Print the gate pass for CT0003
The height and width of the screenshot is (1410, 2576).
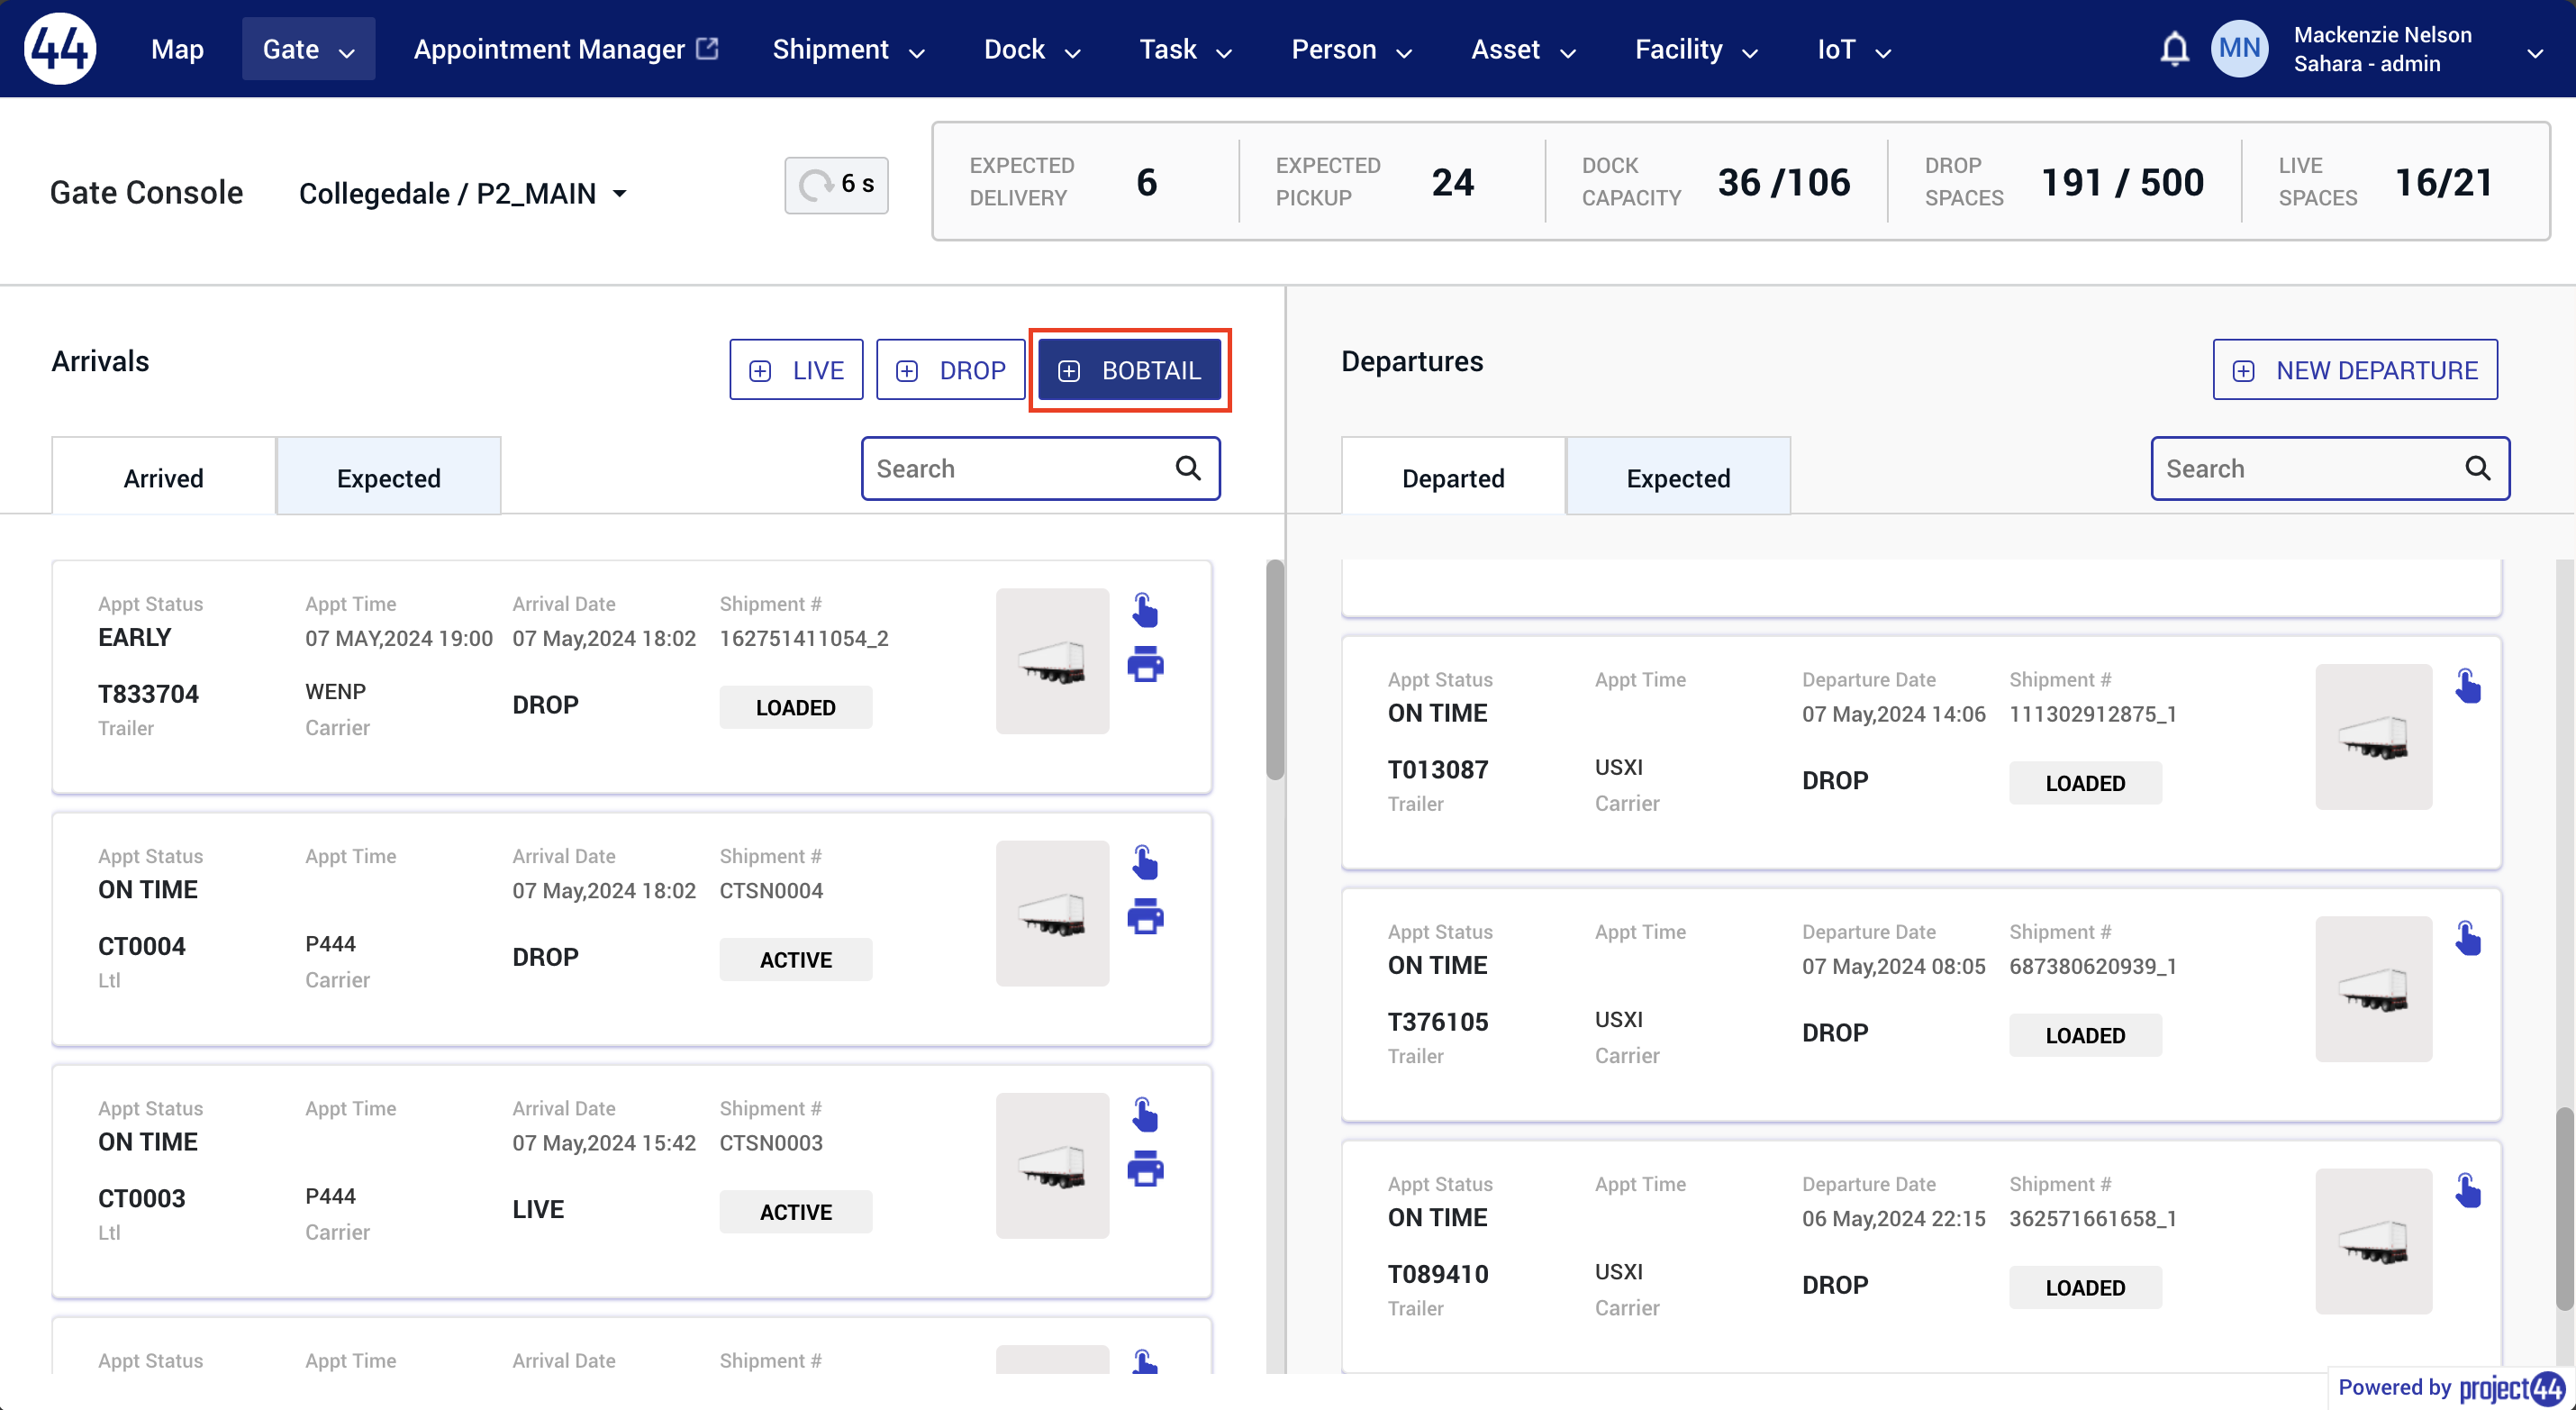click(x=1145, y=1168)
